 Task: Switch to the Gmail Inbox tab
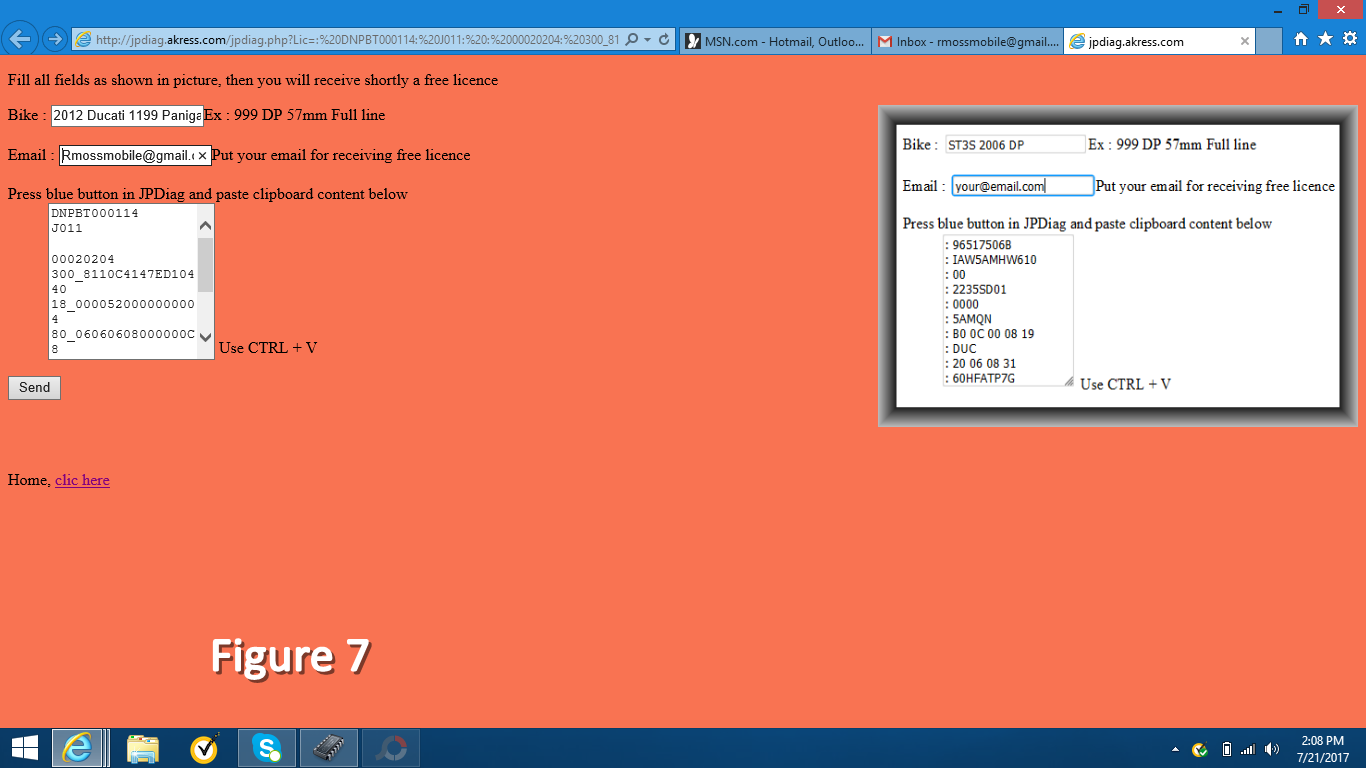[x=967, y=41]
